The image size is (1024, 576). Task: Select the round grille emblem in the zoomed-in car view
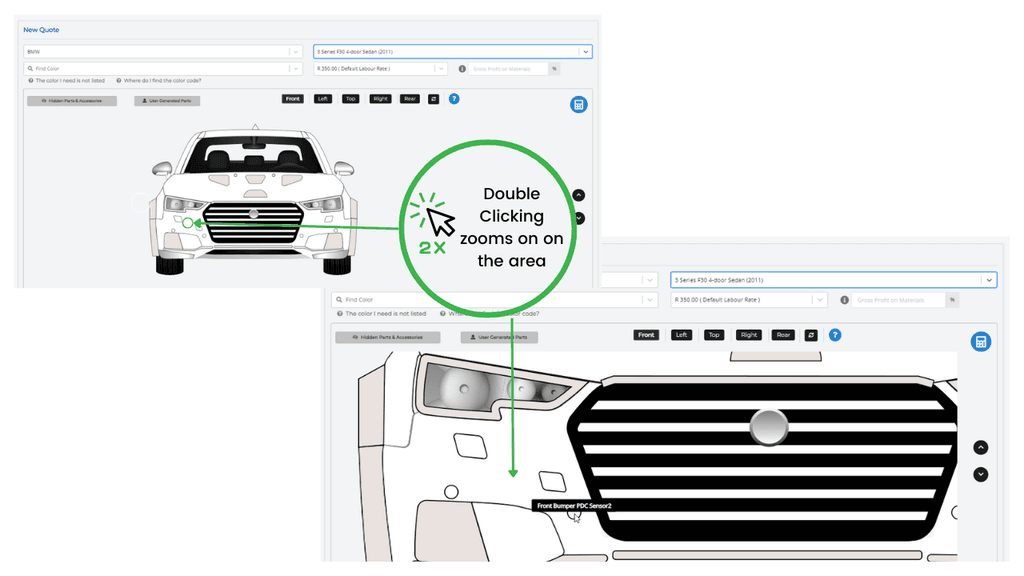[768, 426]
